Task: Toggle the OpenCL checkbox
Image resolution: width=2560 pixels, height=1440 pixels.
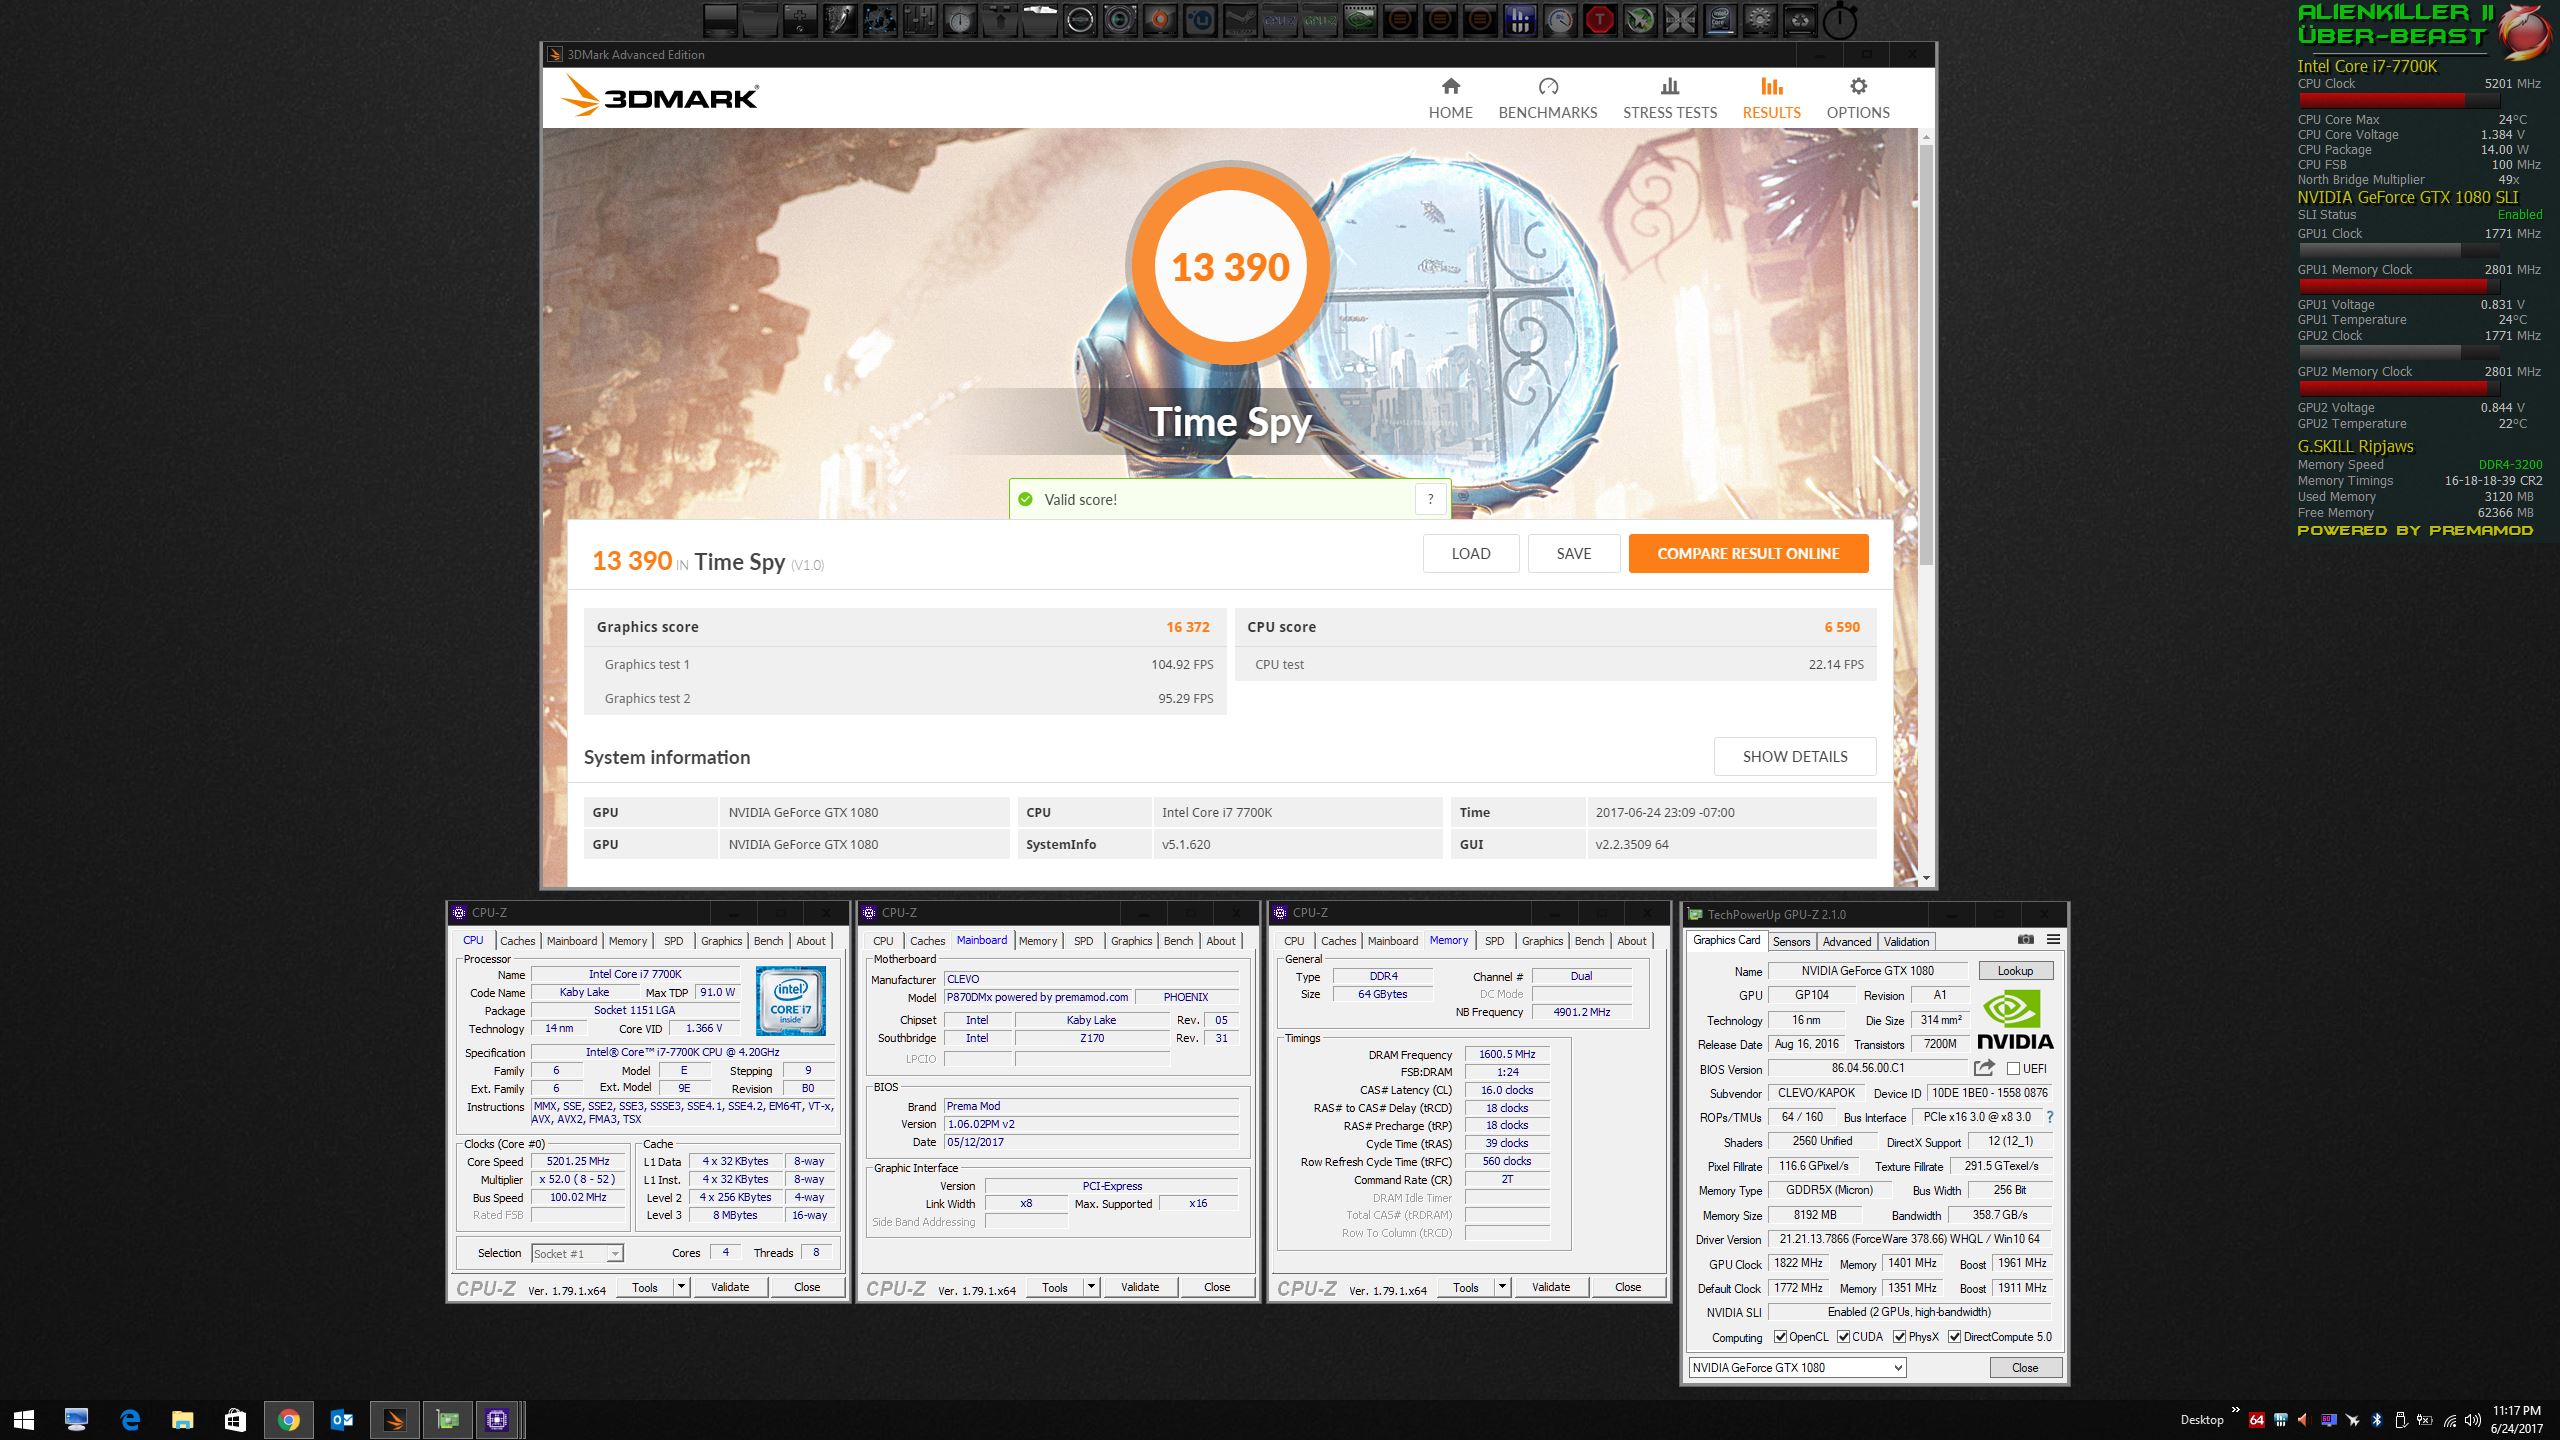Action: tap(1780, 1337)
